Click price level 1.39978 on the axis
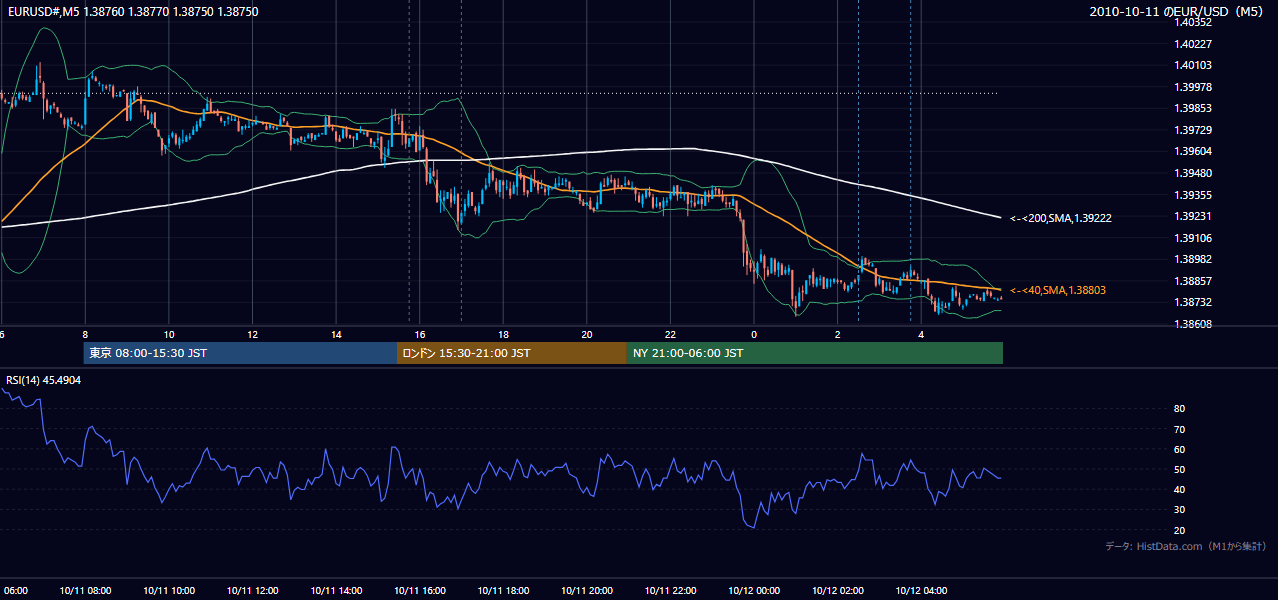 pyautogui.click(x=1193, y=87)
